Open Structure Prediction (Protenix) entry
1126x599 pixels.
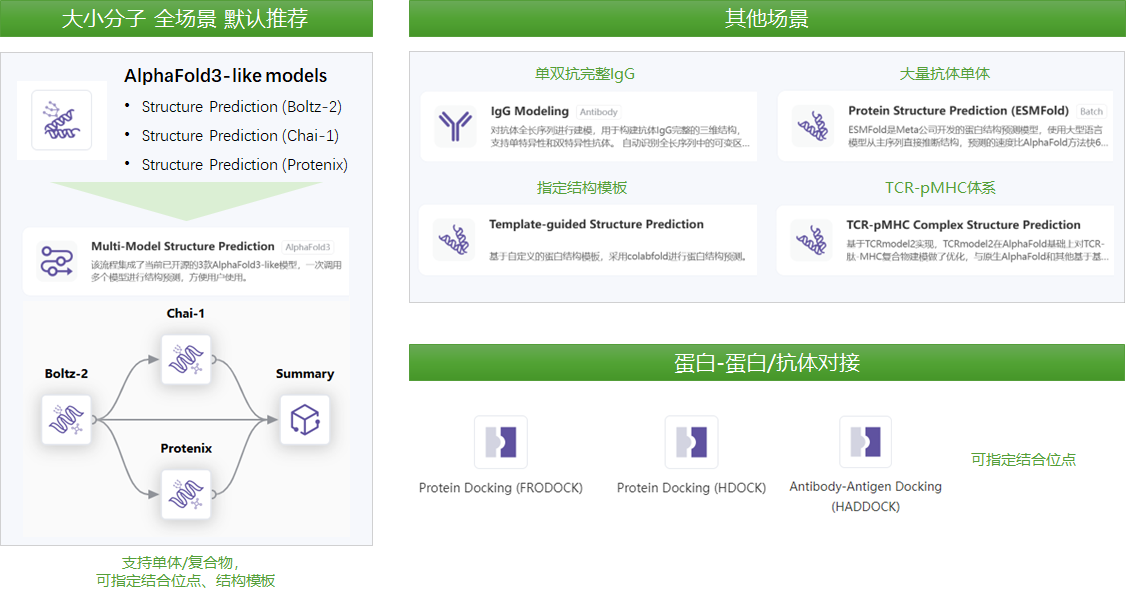245,164
